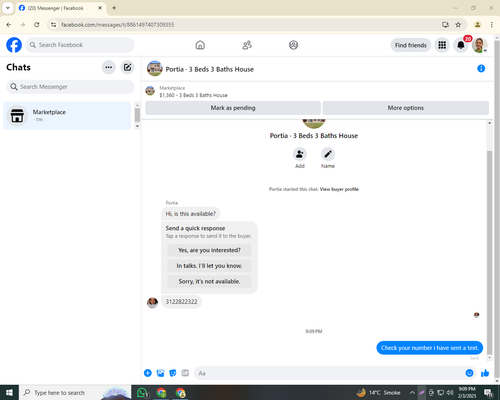The width and height of the screenshot is (500, 400).
Task: Click the message 3122822322
Action: tap(181, 302)
